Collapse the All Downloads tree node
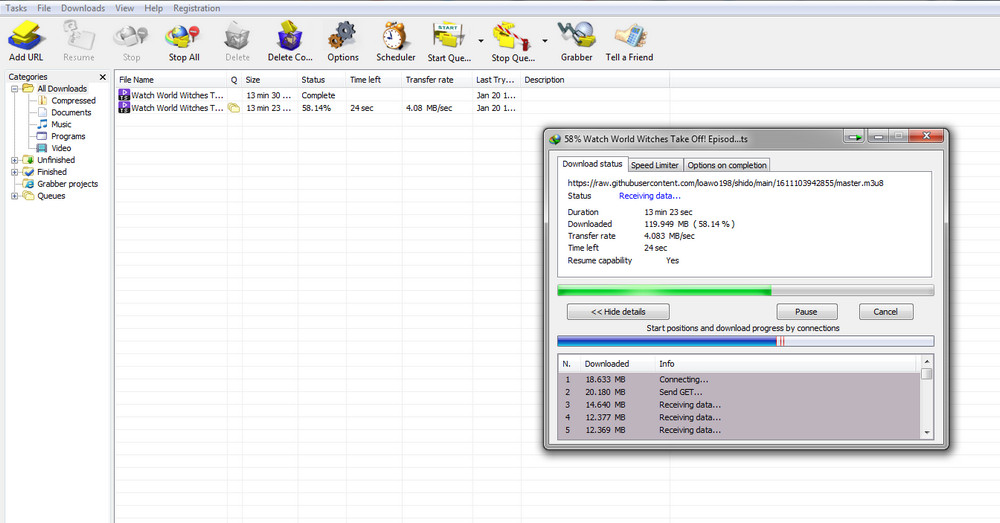 click(x=15, y=89)
